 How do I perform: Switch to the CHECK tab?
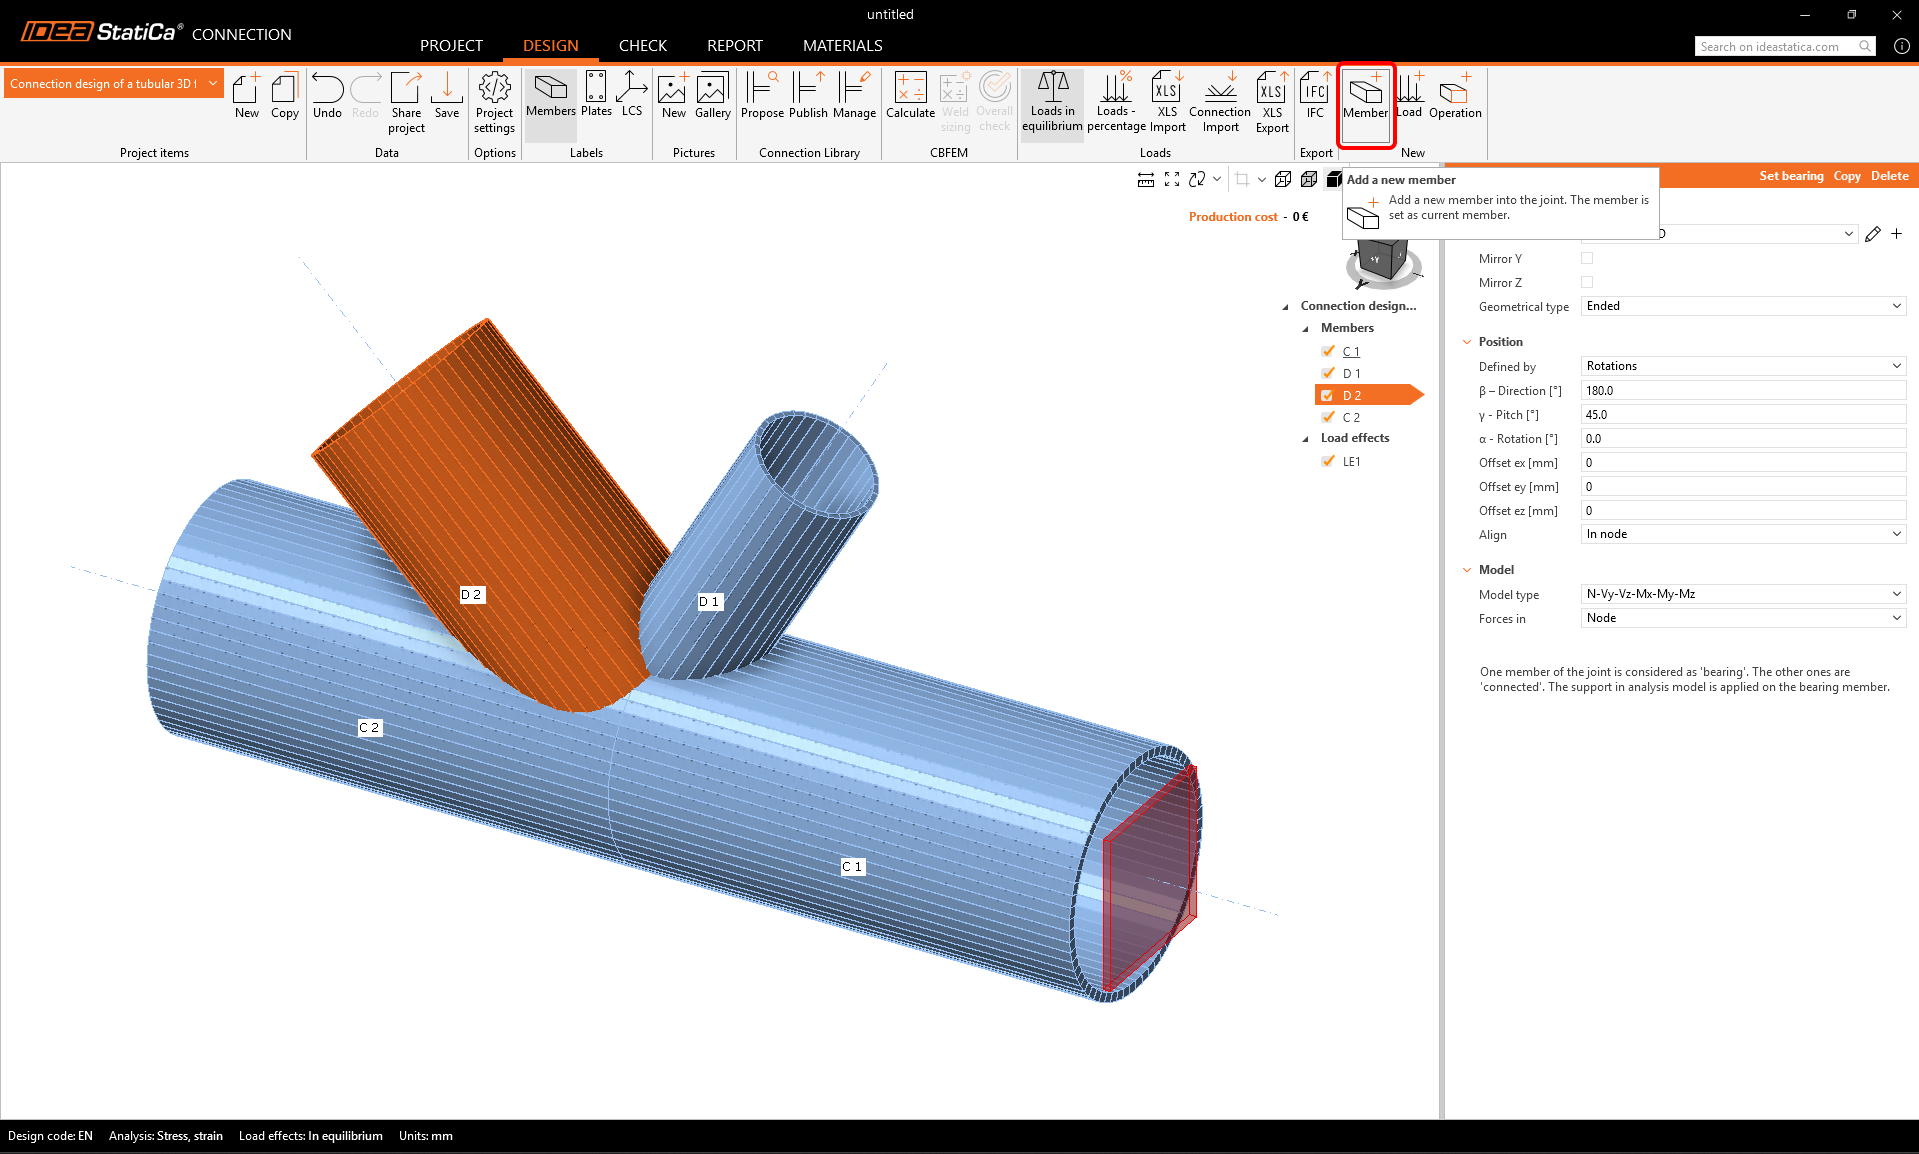coord(642,46)
